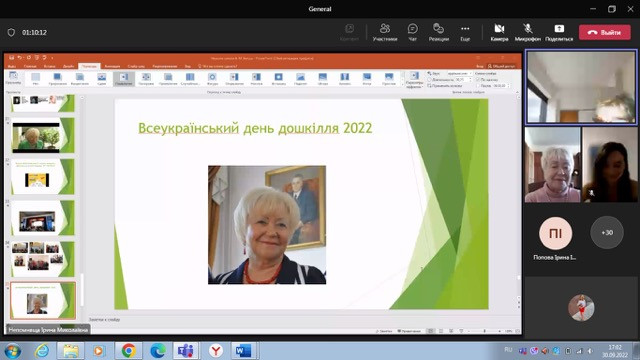Expand the +30 additional participants list
The height and width of the screenshot is (360, 640).
pos(607,232)
